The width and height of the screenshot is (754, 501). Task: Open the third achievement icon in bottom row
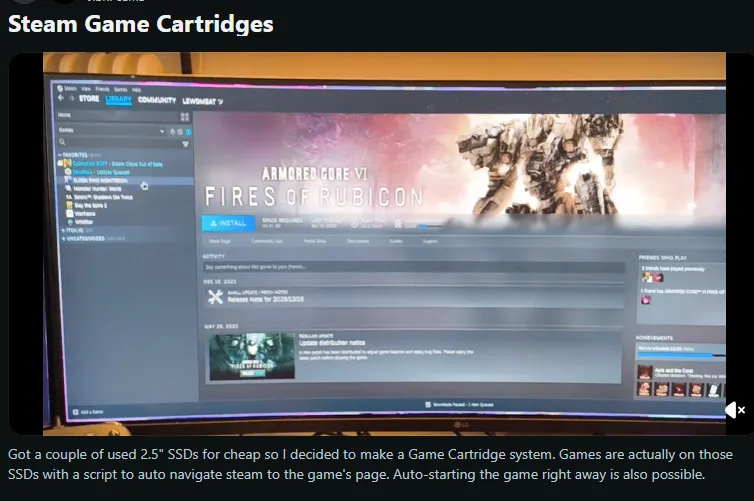tap(679, 389)
